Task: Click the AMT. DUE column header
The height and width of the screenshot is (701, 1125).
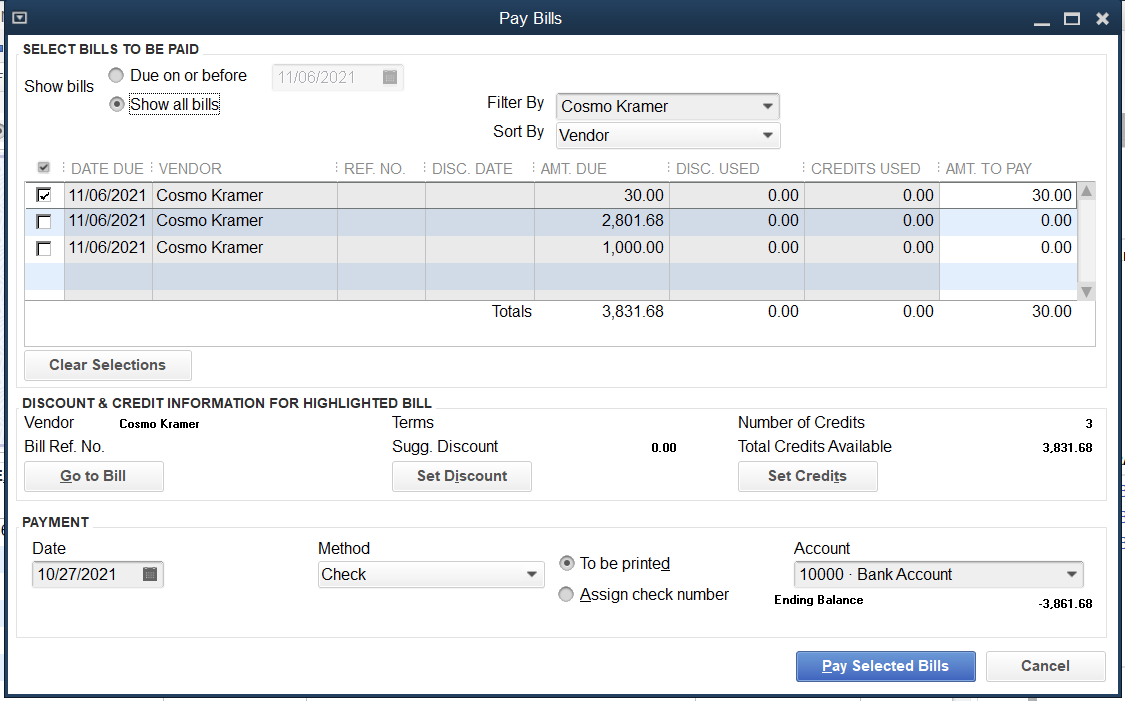Action: [573, 169]
